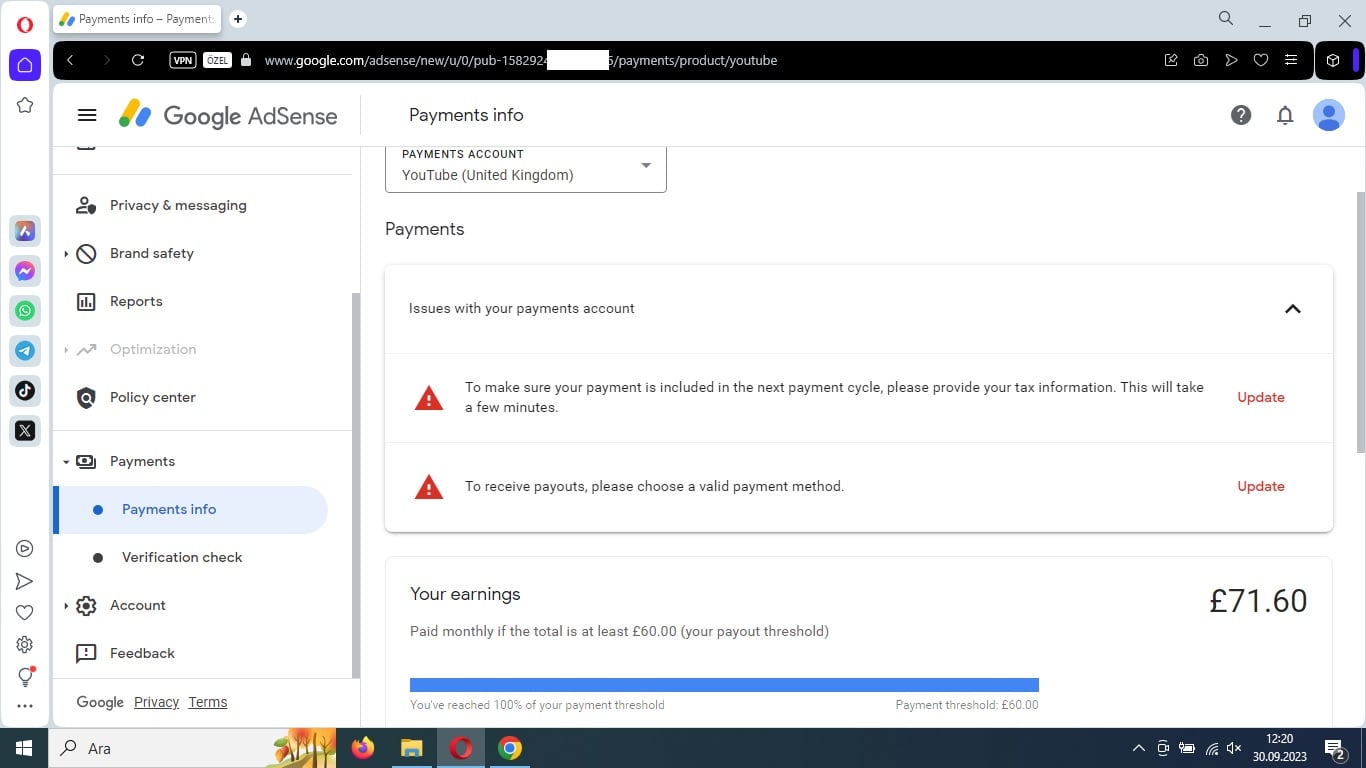Update tax information issue
Screen dimensions: 1366x768
tap(1261, 397)
